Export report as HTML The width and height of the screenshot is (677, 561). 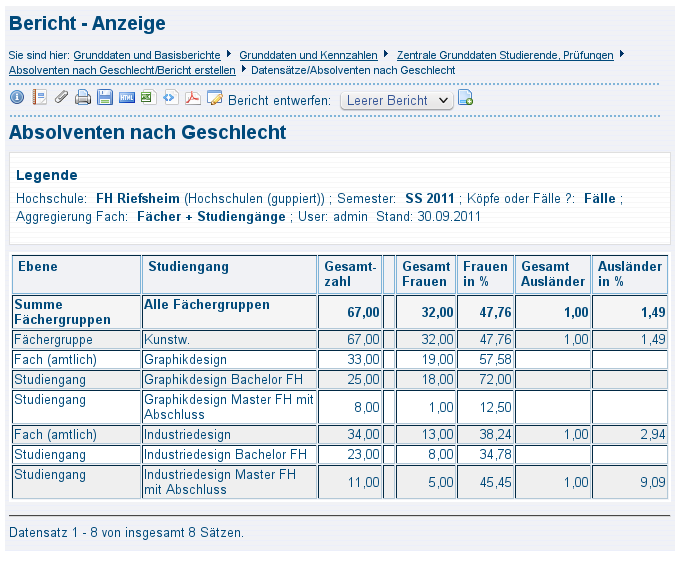[x=127, y=98]
